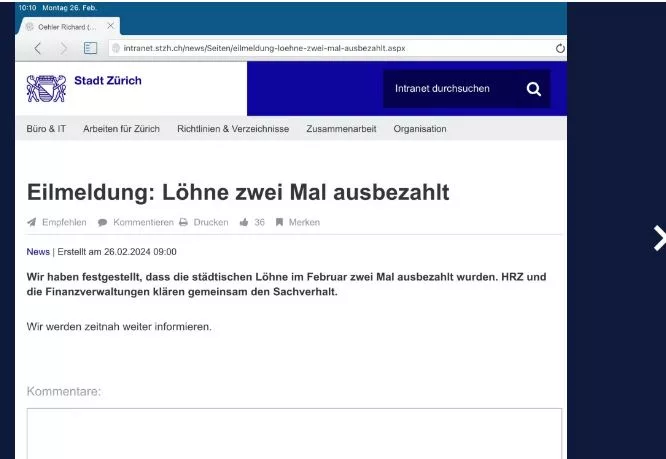The image size is (666, 459).
Task: Click into the Kommentare text box
Action: point(294,433)
